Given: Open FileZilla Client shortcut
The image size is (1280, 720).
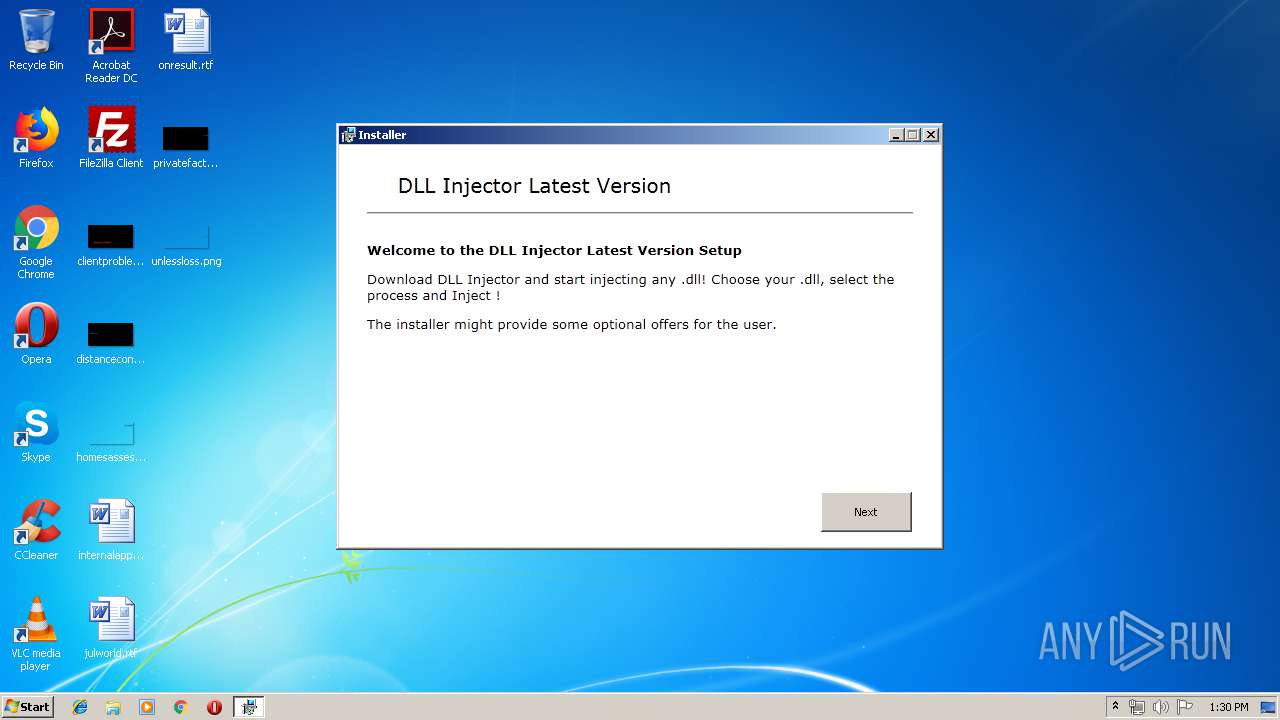Looking at the screenshot, I should point(111,138).
